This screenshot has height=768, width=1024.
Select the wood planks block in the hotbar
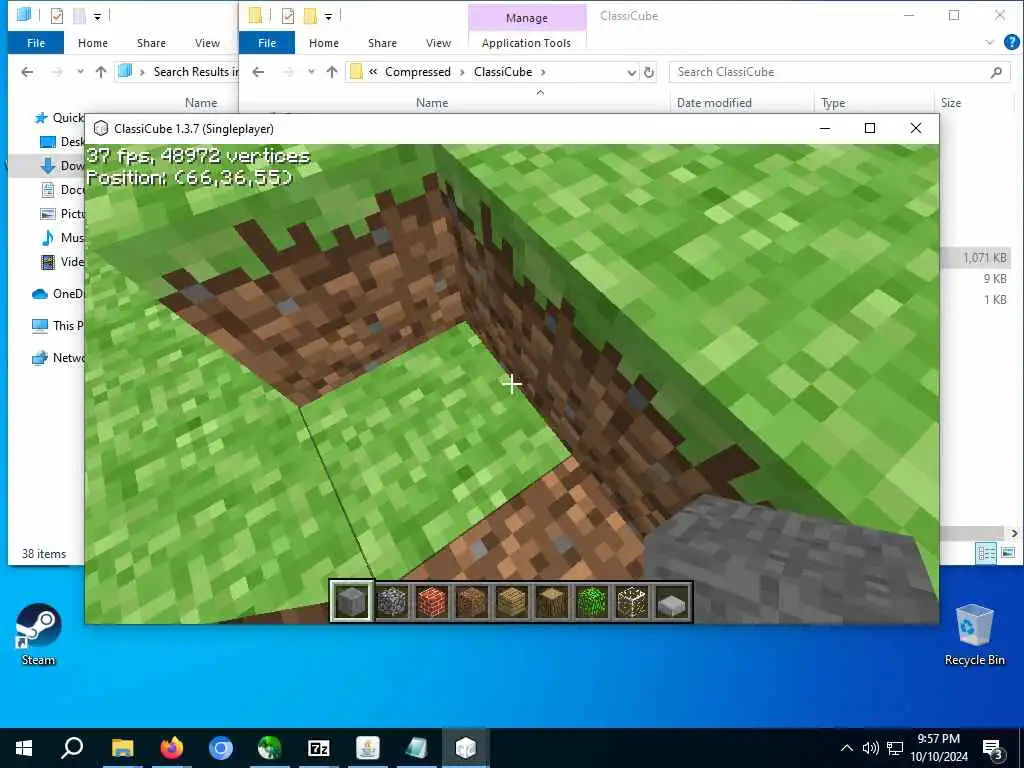[511, 601]
